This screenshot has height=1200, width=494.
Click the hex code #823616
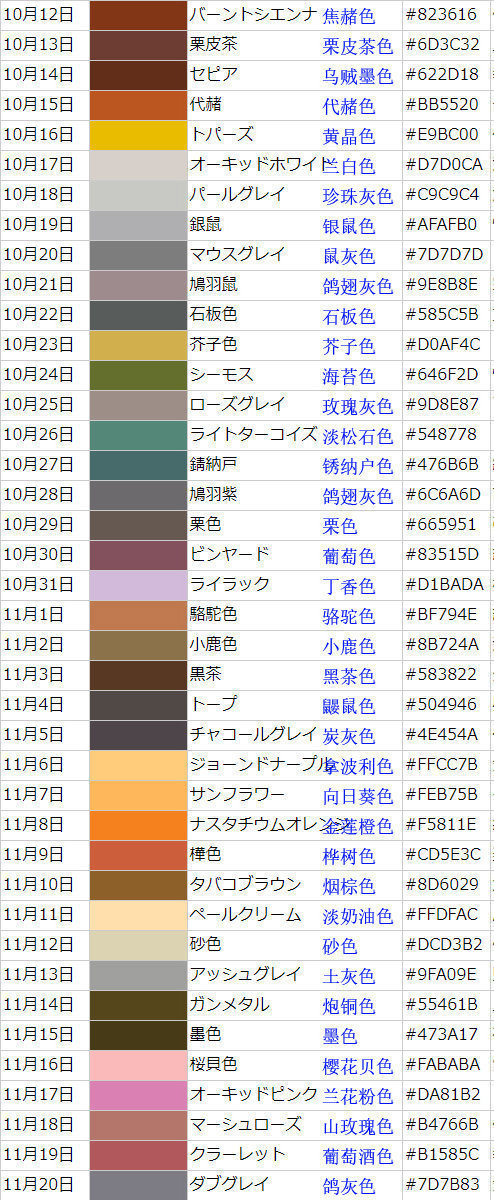(x=441, y=15)
